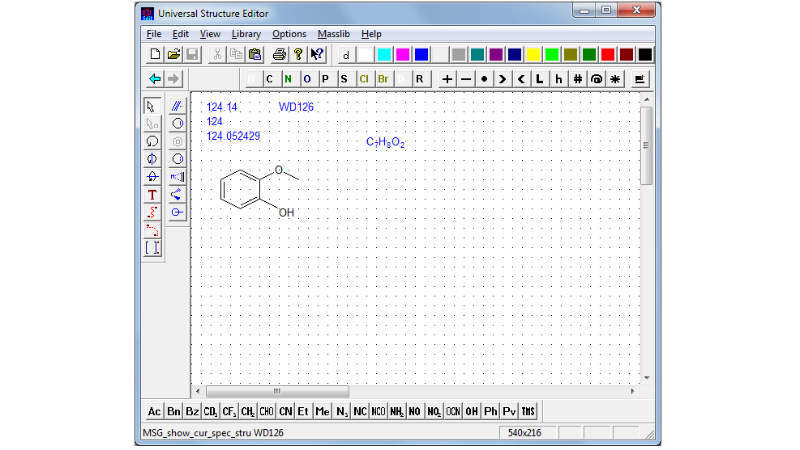Choose the magenta color swatch
This screenshot has height=450, width=800.
click(x=403, y=54)
